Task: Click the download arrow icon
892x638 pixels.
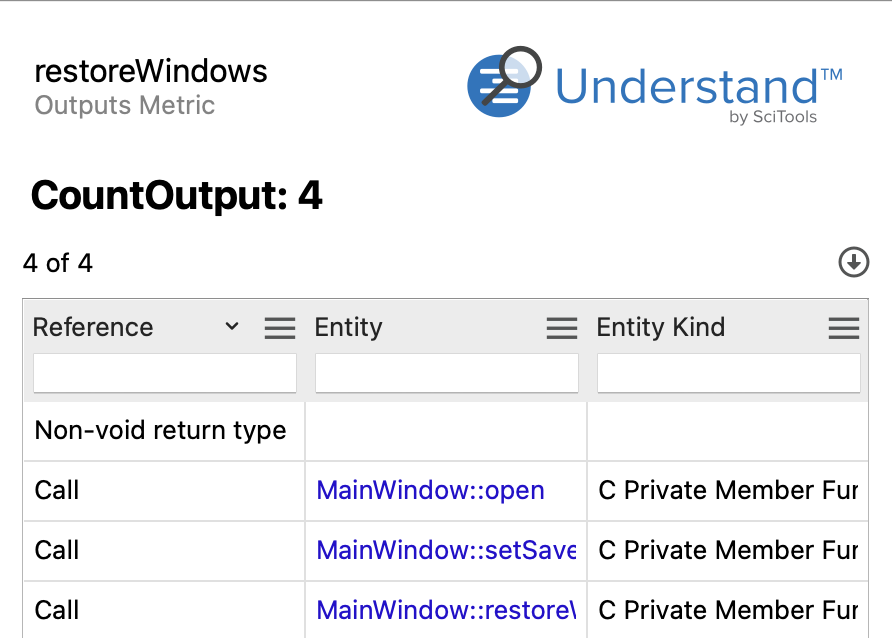Action: pyautogui.click(x=853, y=262)
